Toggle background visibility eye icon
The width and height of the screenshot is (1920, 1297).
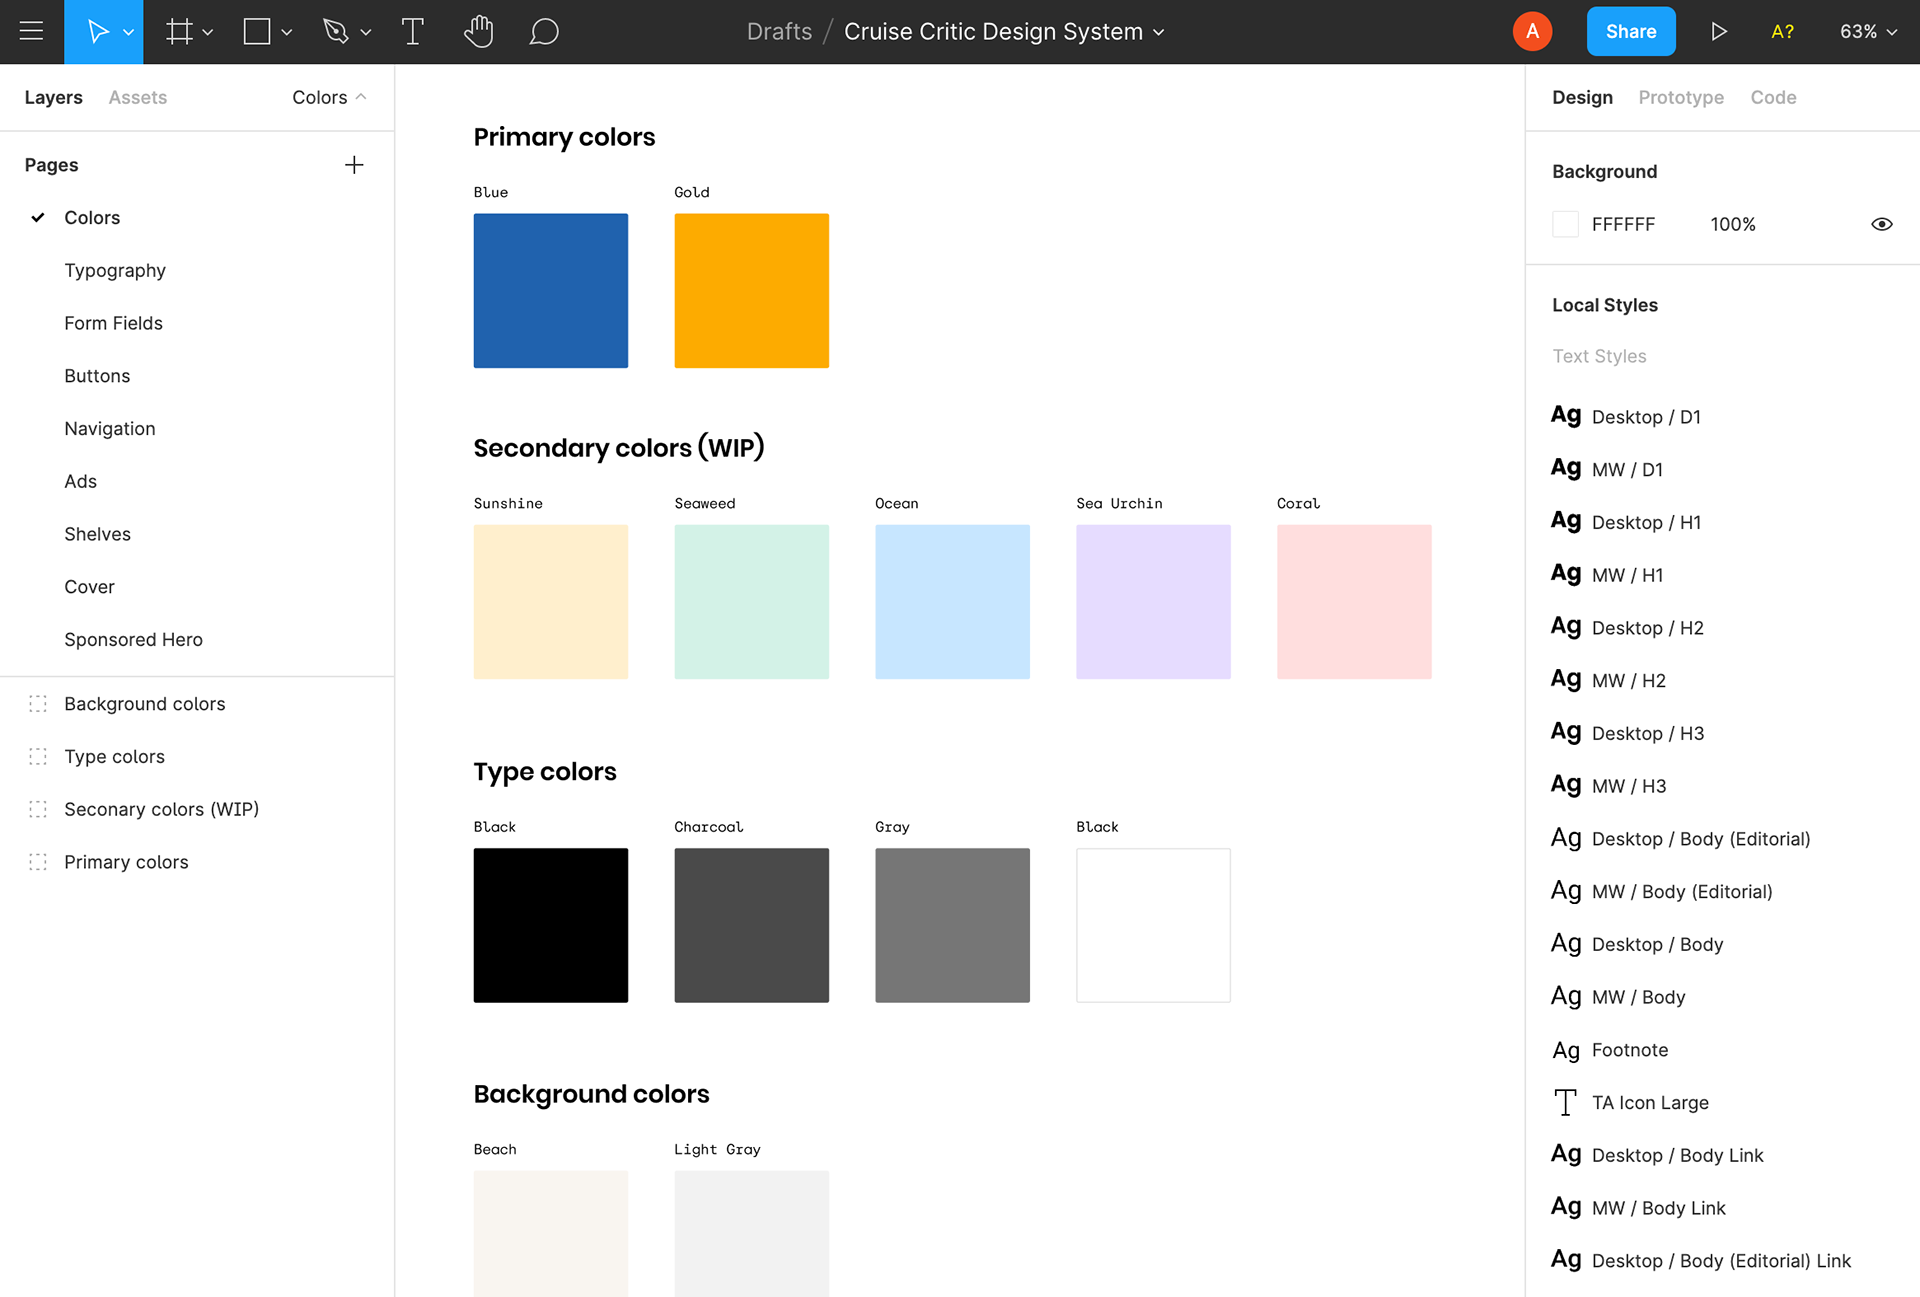pyautogui.click(x=1881, y=224)
